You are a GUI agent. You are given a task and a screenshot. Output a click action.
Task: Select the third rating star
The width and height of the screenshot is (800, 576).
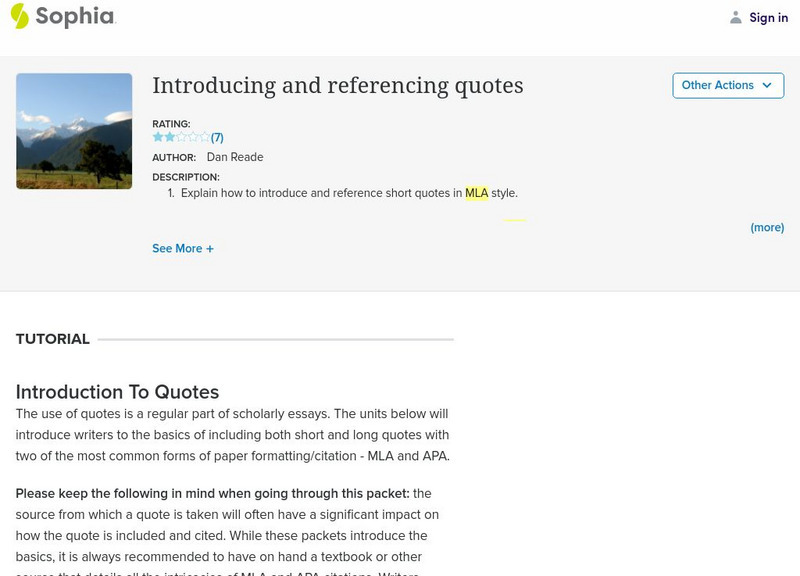pyautogui.click(x=181, y=137)
